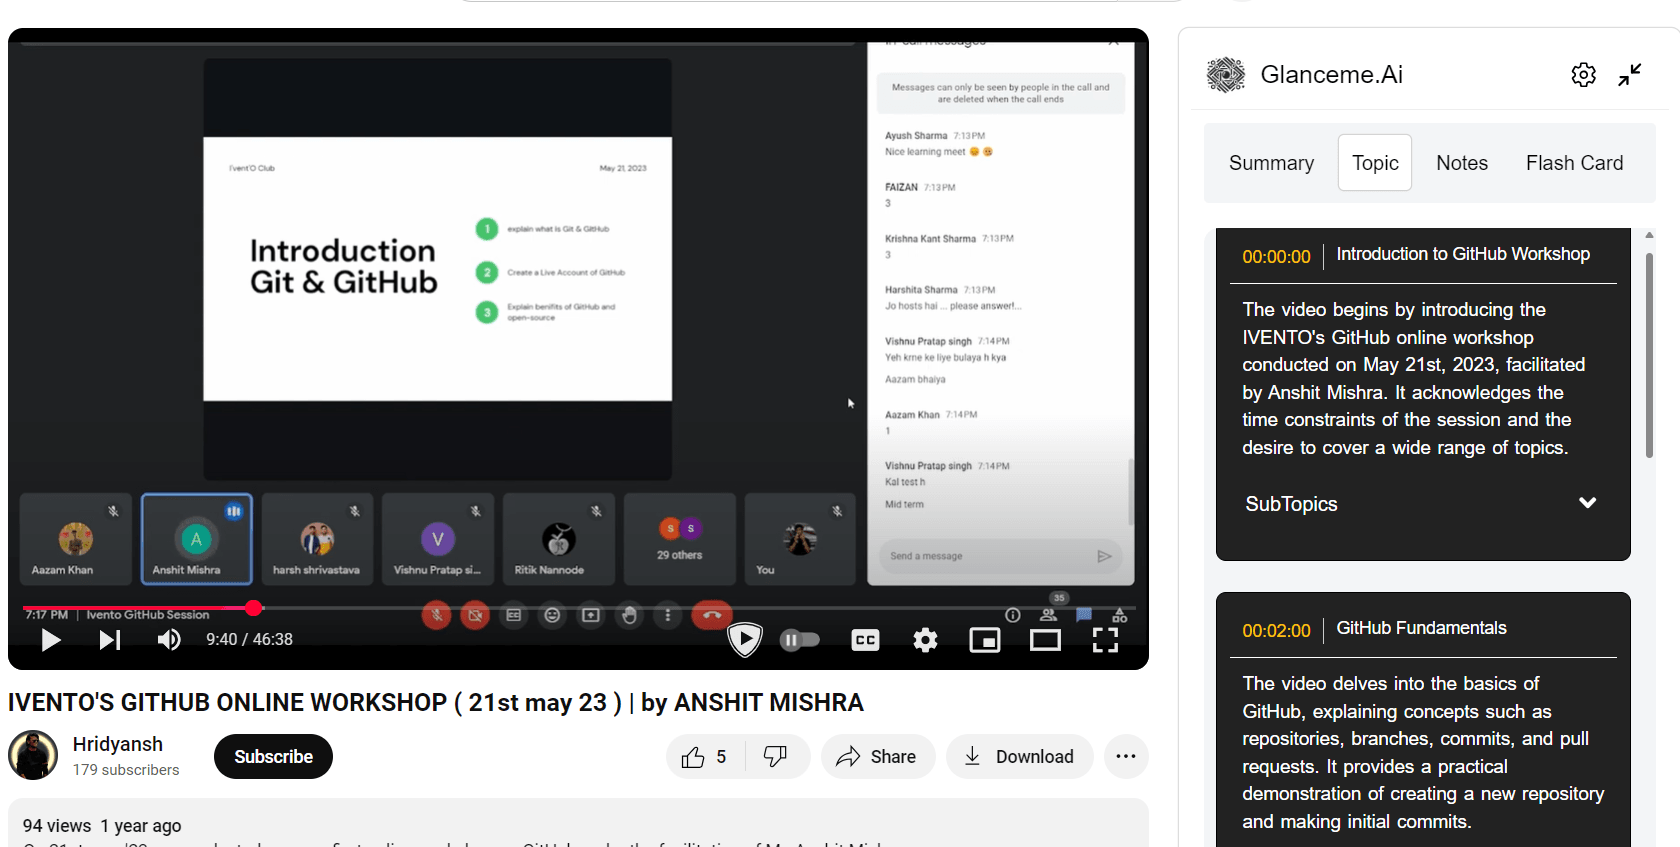The width and height of the screenshot is (1680, 847).
Task: Seek on the red video progress bar
Action: pyautogui.click(x=137, y=608)
